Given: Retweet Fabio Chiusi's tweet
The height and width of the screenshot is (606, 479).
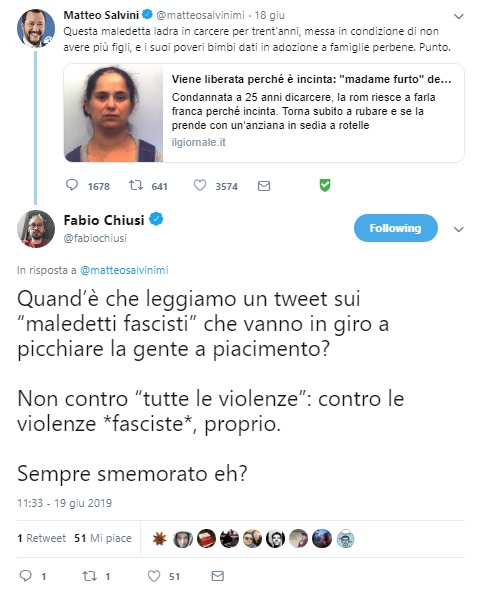Looking at the screenshot, I should pos(89,576).
